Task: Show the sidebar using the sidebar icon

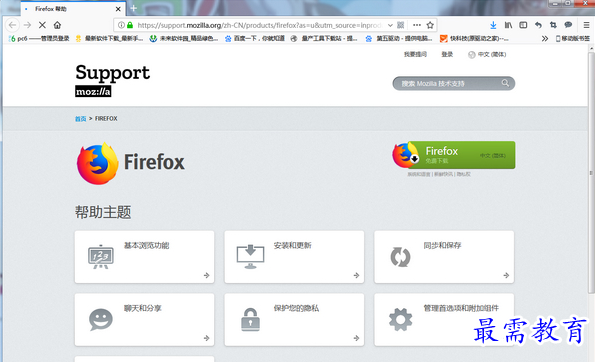Action: pyautogui.click(x=523, y=25)
